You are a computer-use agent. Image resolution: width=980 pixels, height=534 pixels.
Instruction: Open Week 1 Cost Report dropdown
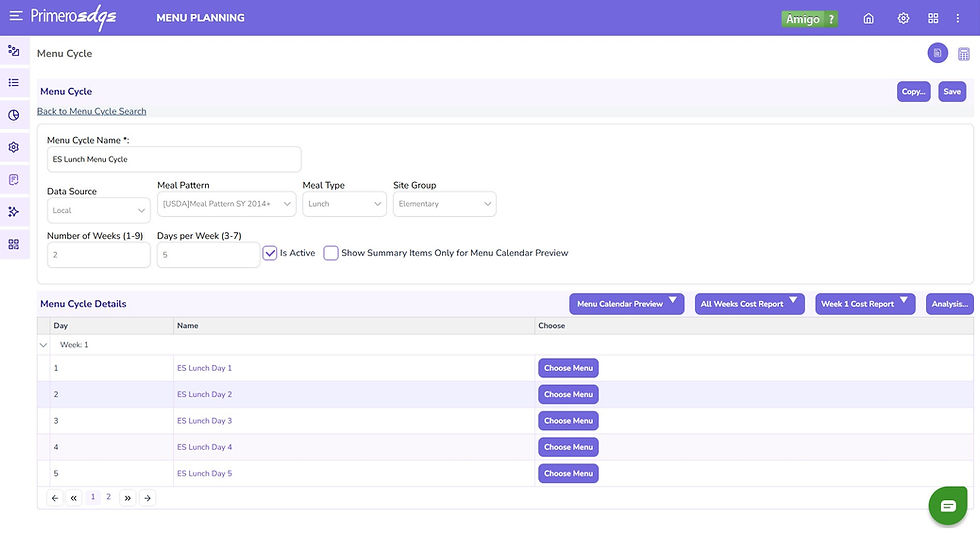tap(865, 304)
